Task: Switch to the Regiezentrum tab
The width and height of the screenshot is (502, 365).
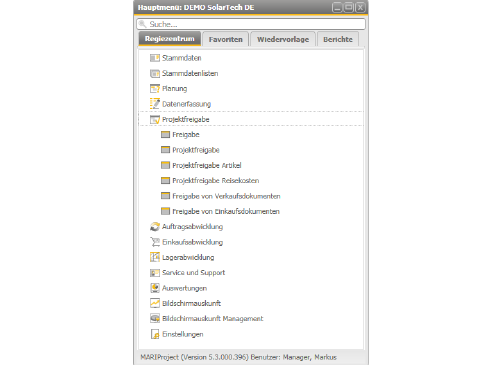Action: (170, 39)
